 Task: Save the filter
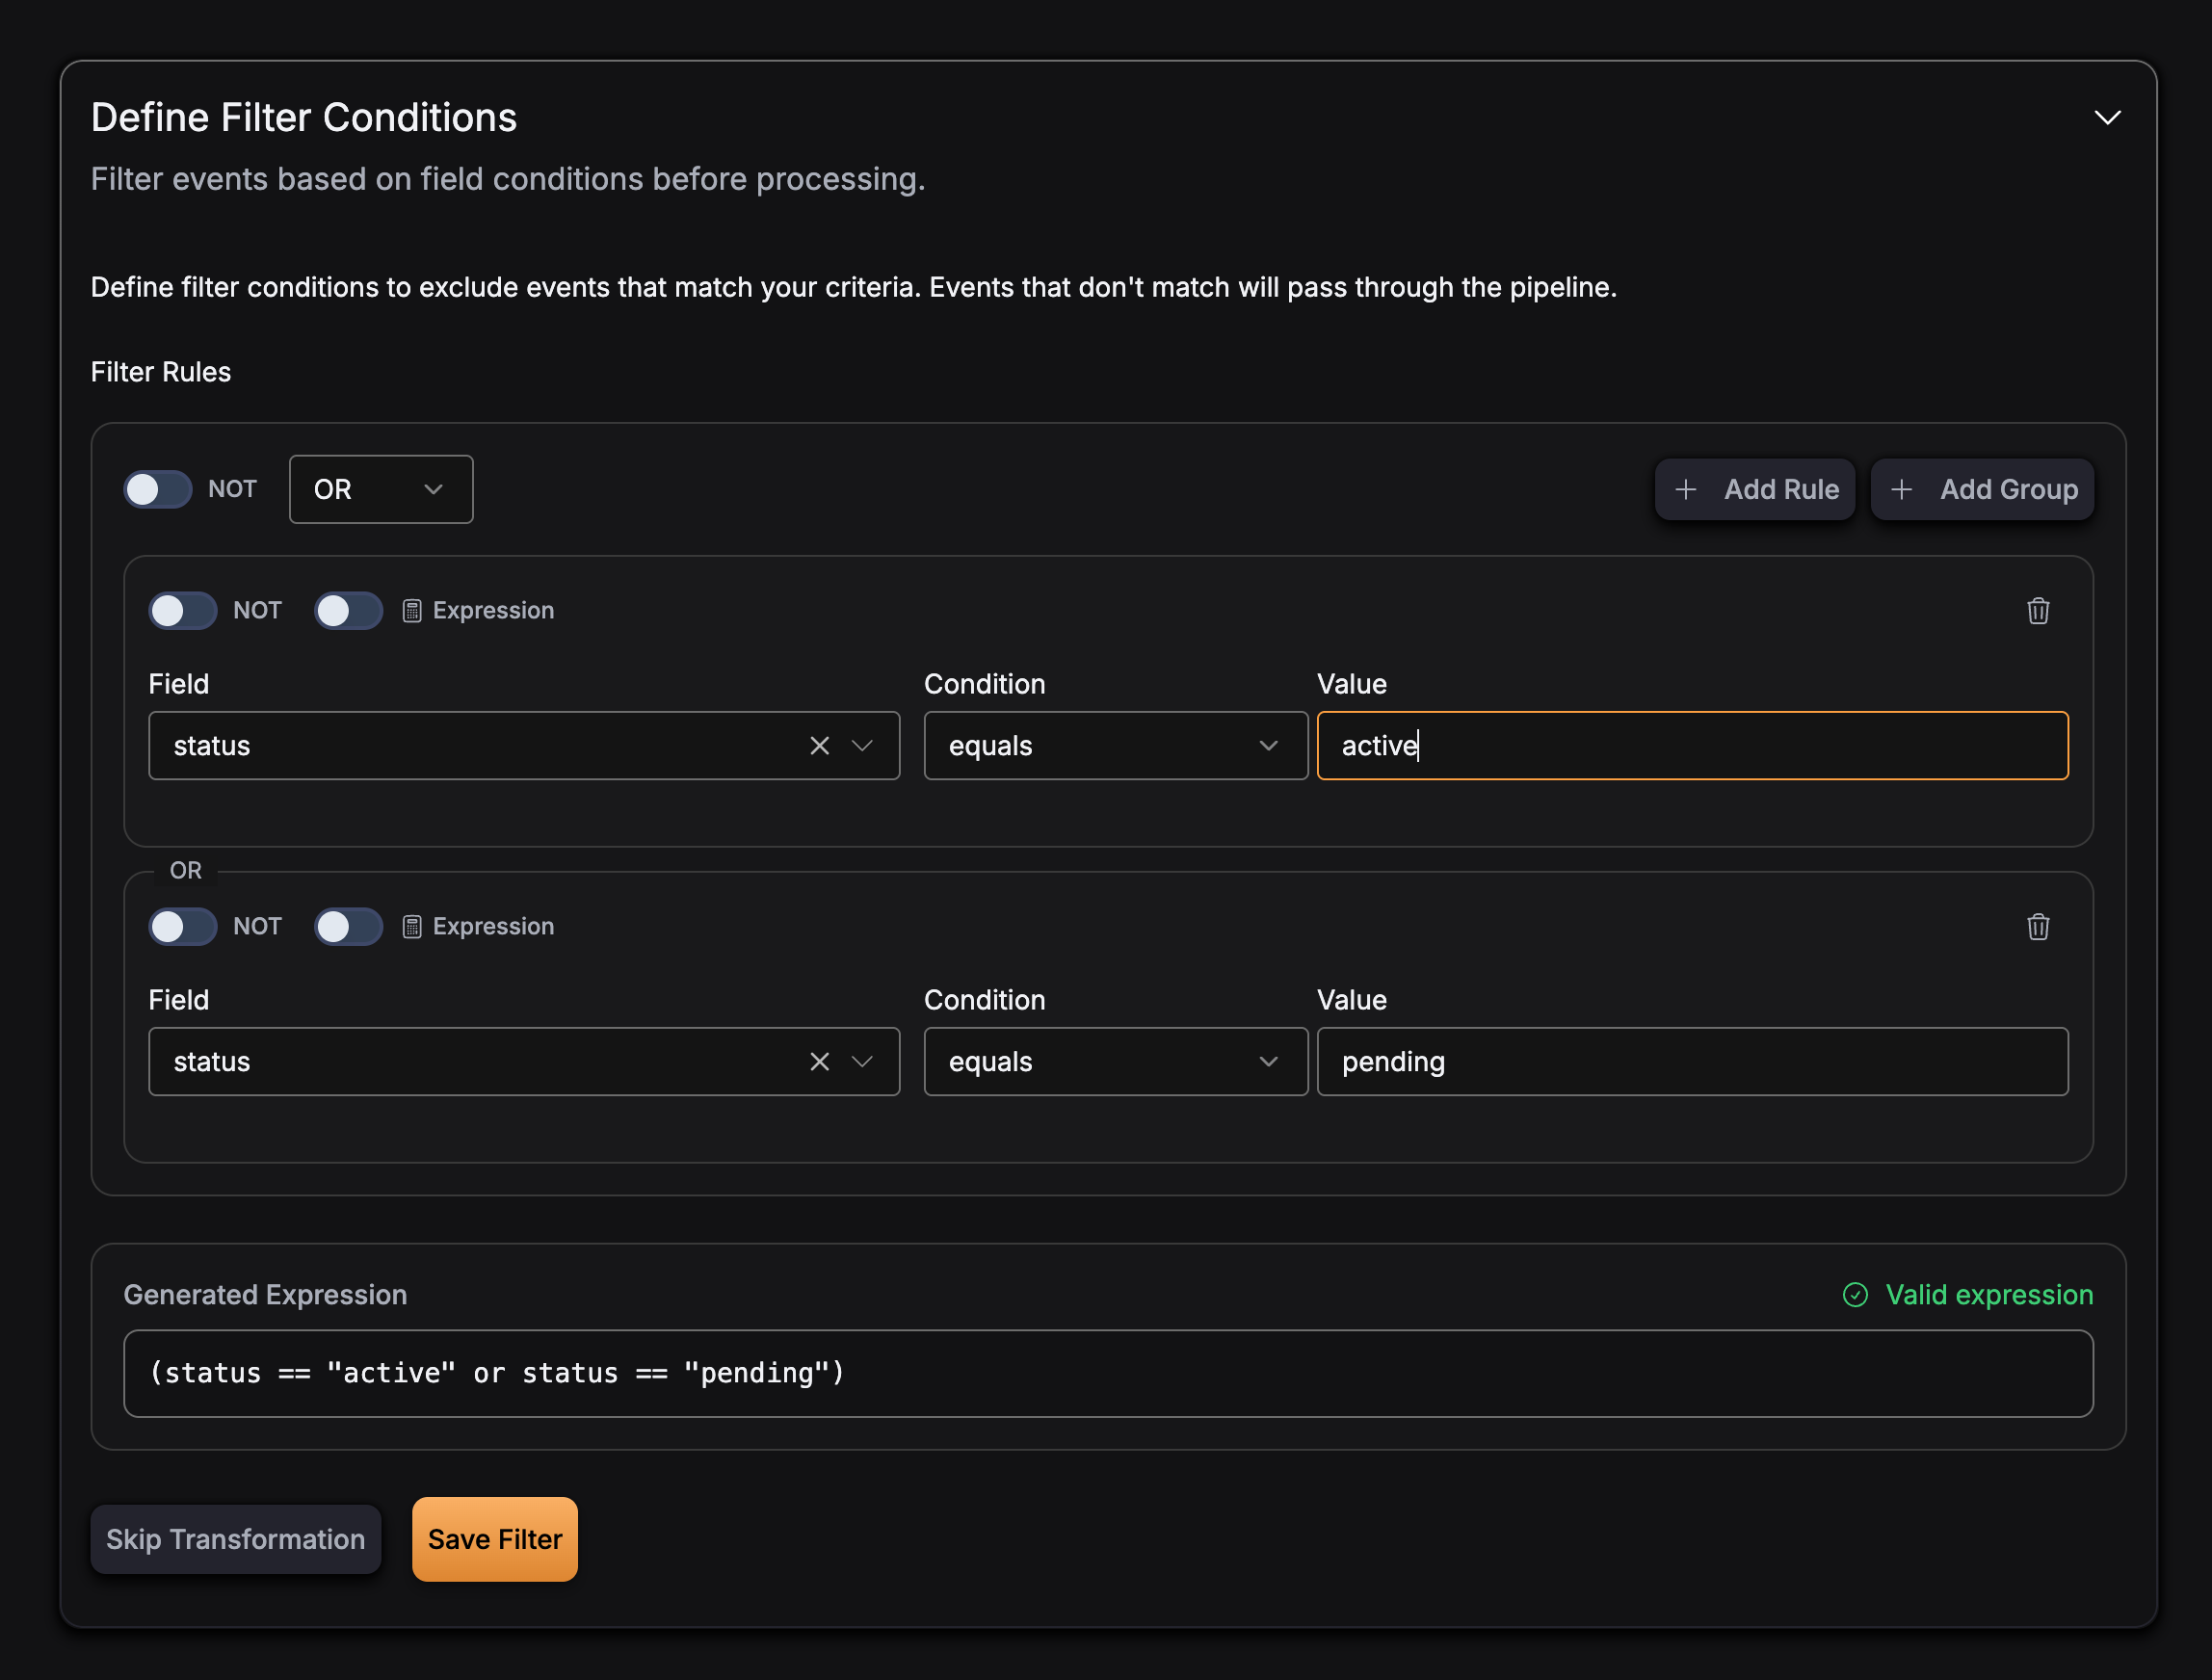[x=494, y=1539]
